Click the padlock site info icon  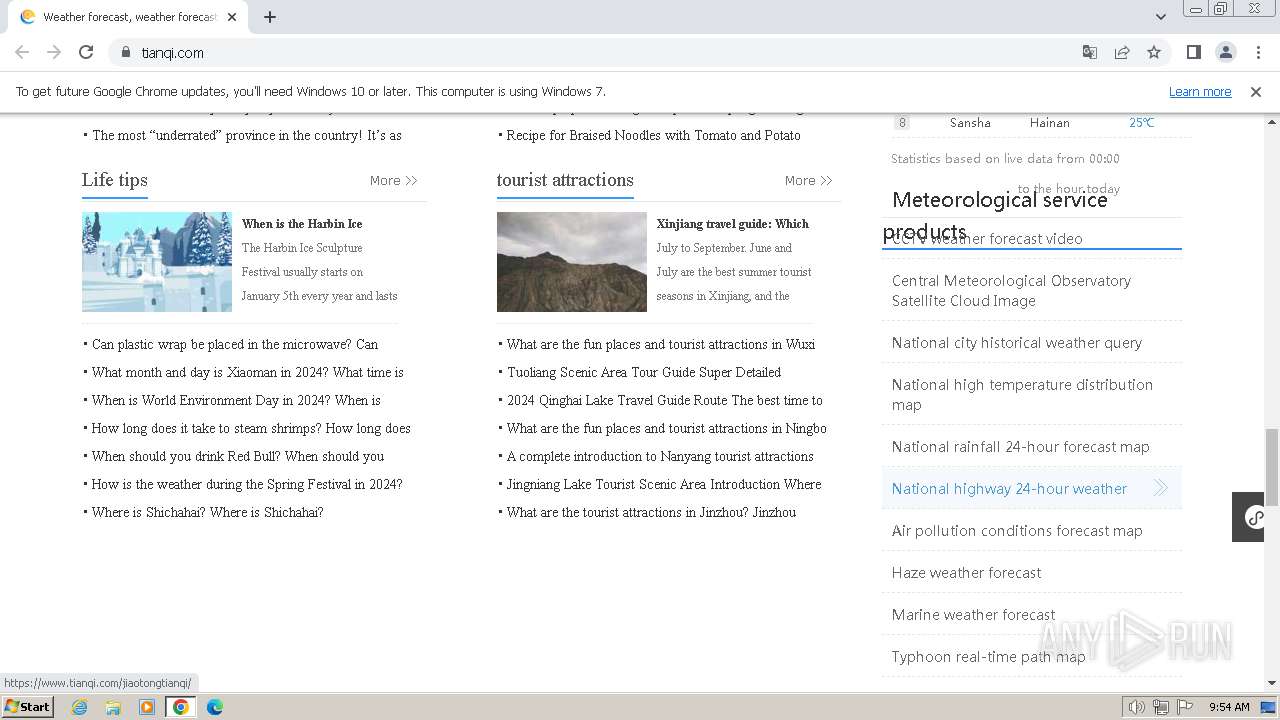(x=125, y=52)
